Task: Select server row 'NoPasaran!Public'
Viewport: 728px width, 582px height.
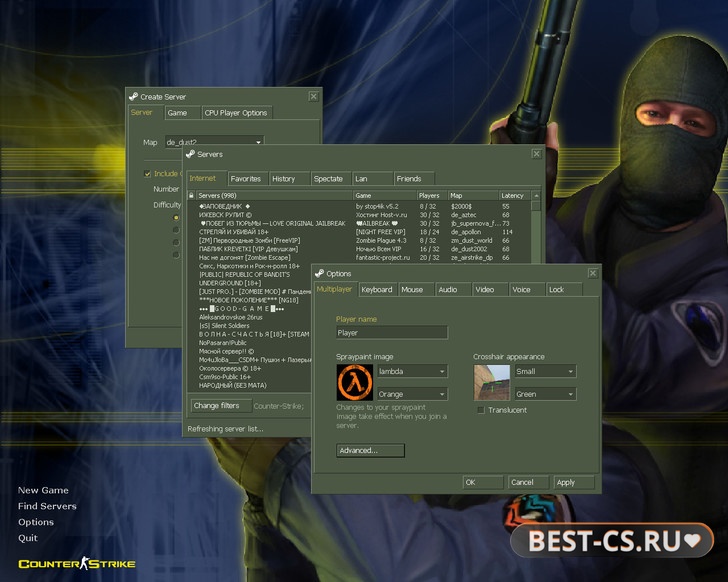Action: tap(250, 343)
